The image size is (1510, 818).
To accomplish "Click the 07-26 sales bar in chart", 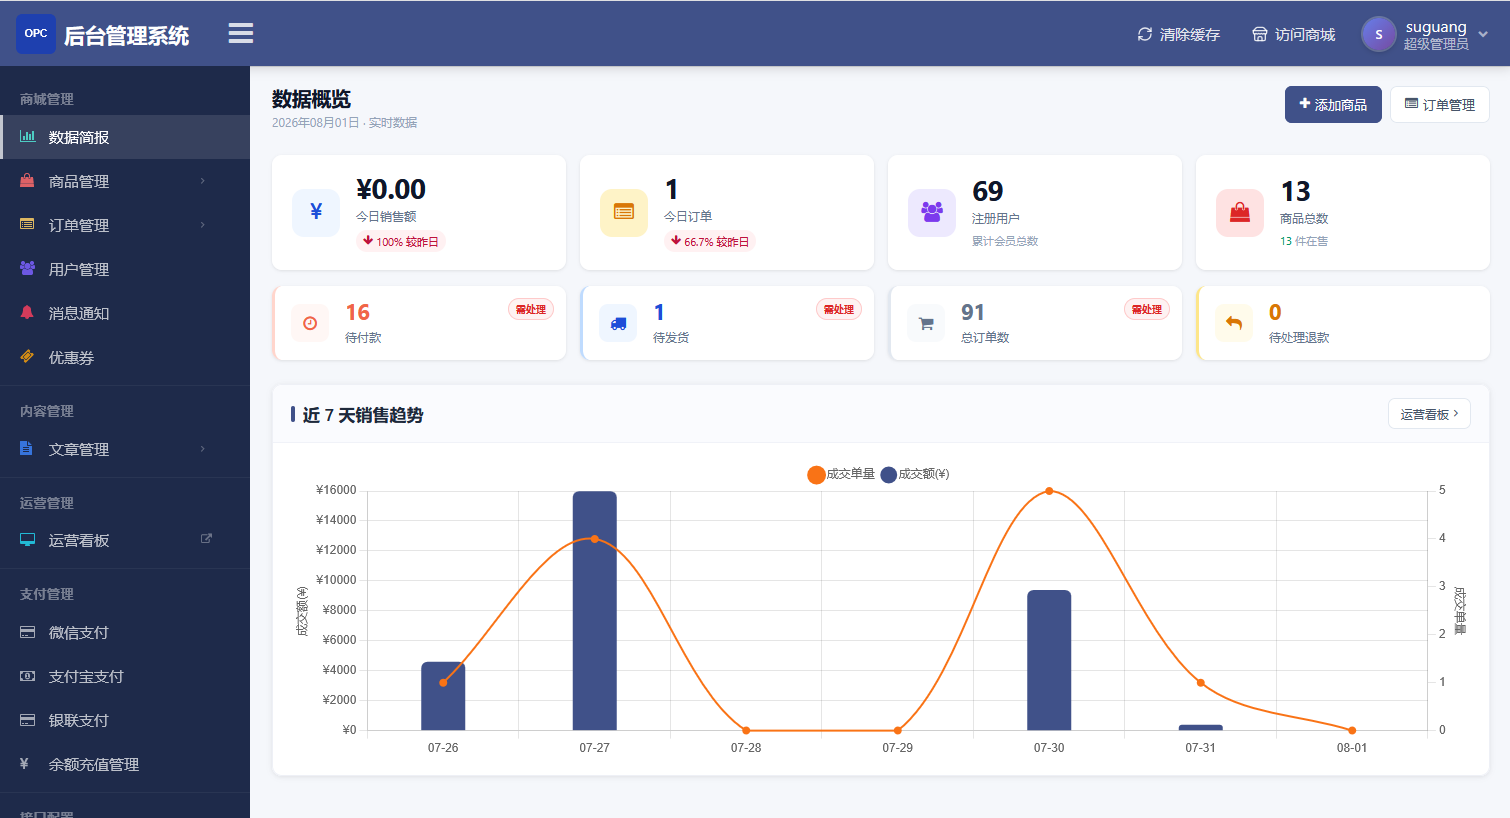I will [x=443, y=696].
